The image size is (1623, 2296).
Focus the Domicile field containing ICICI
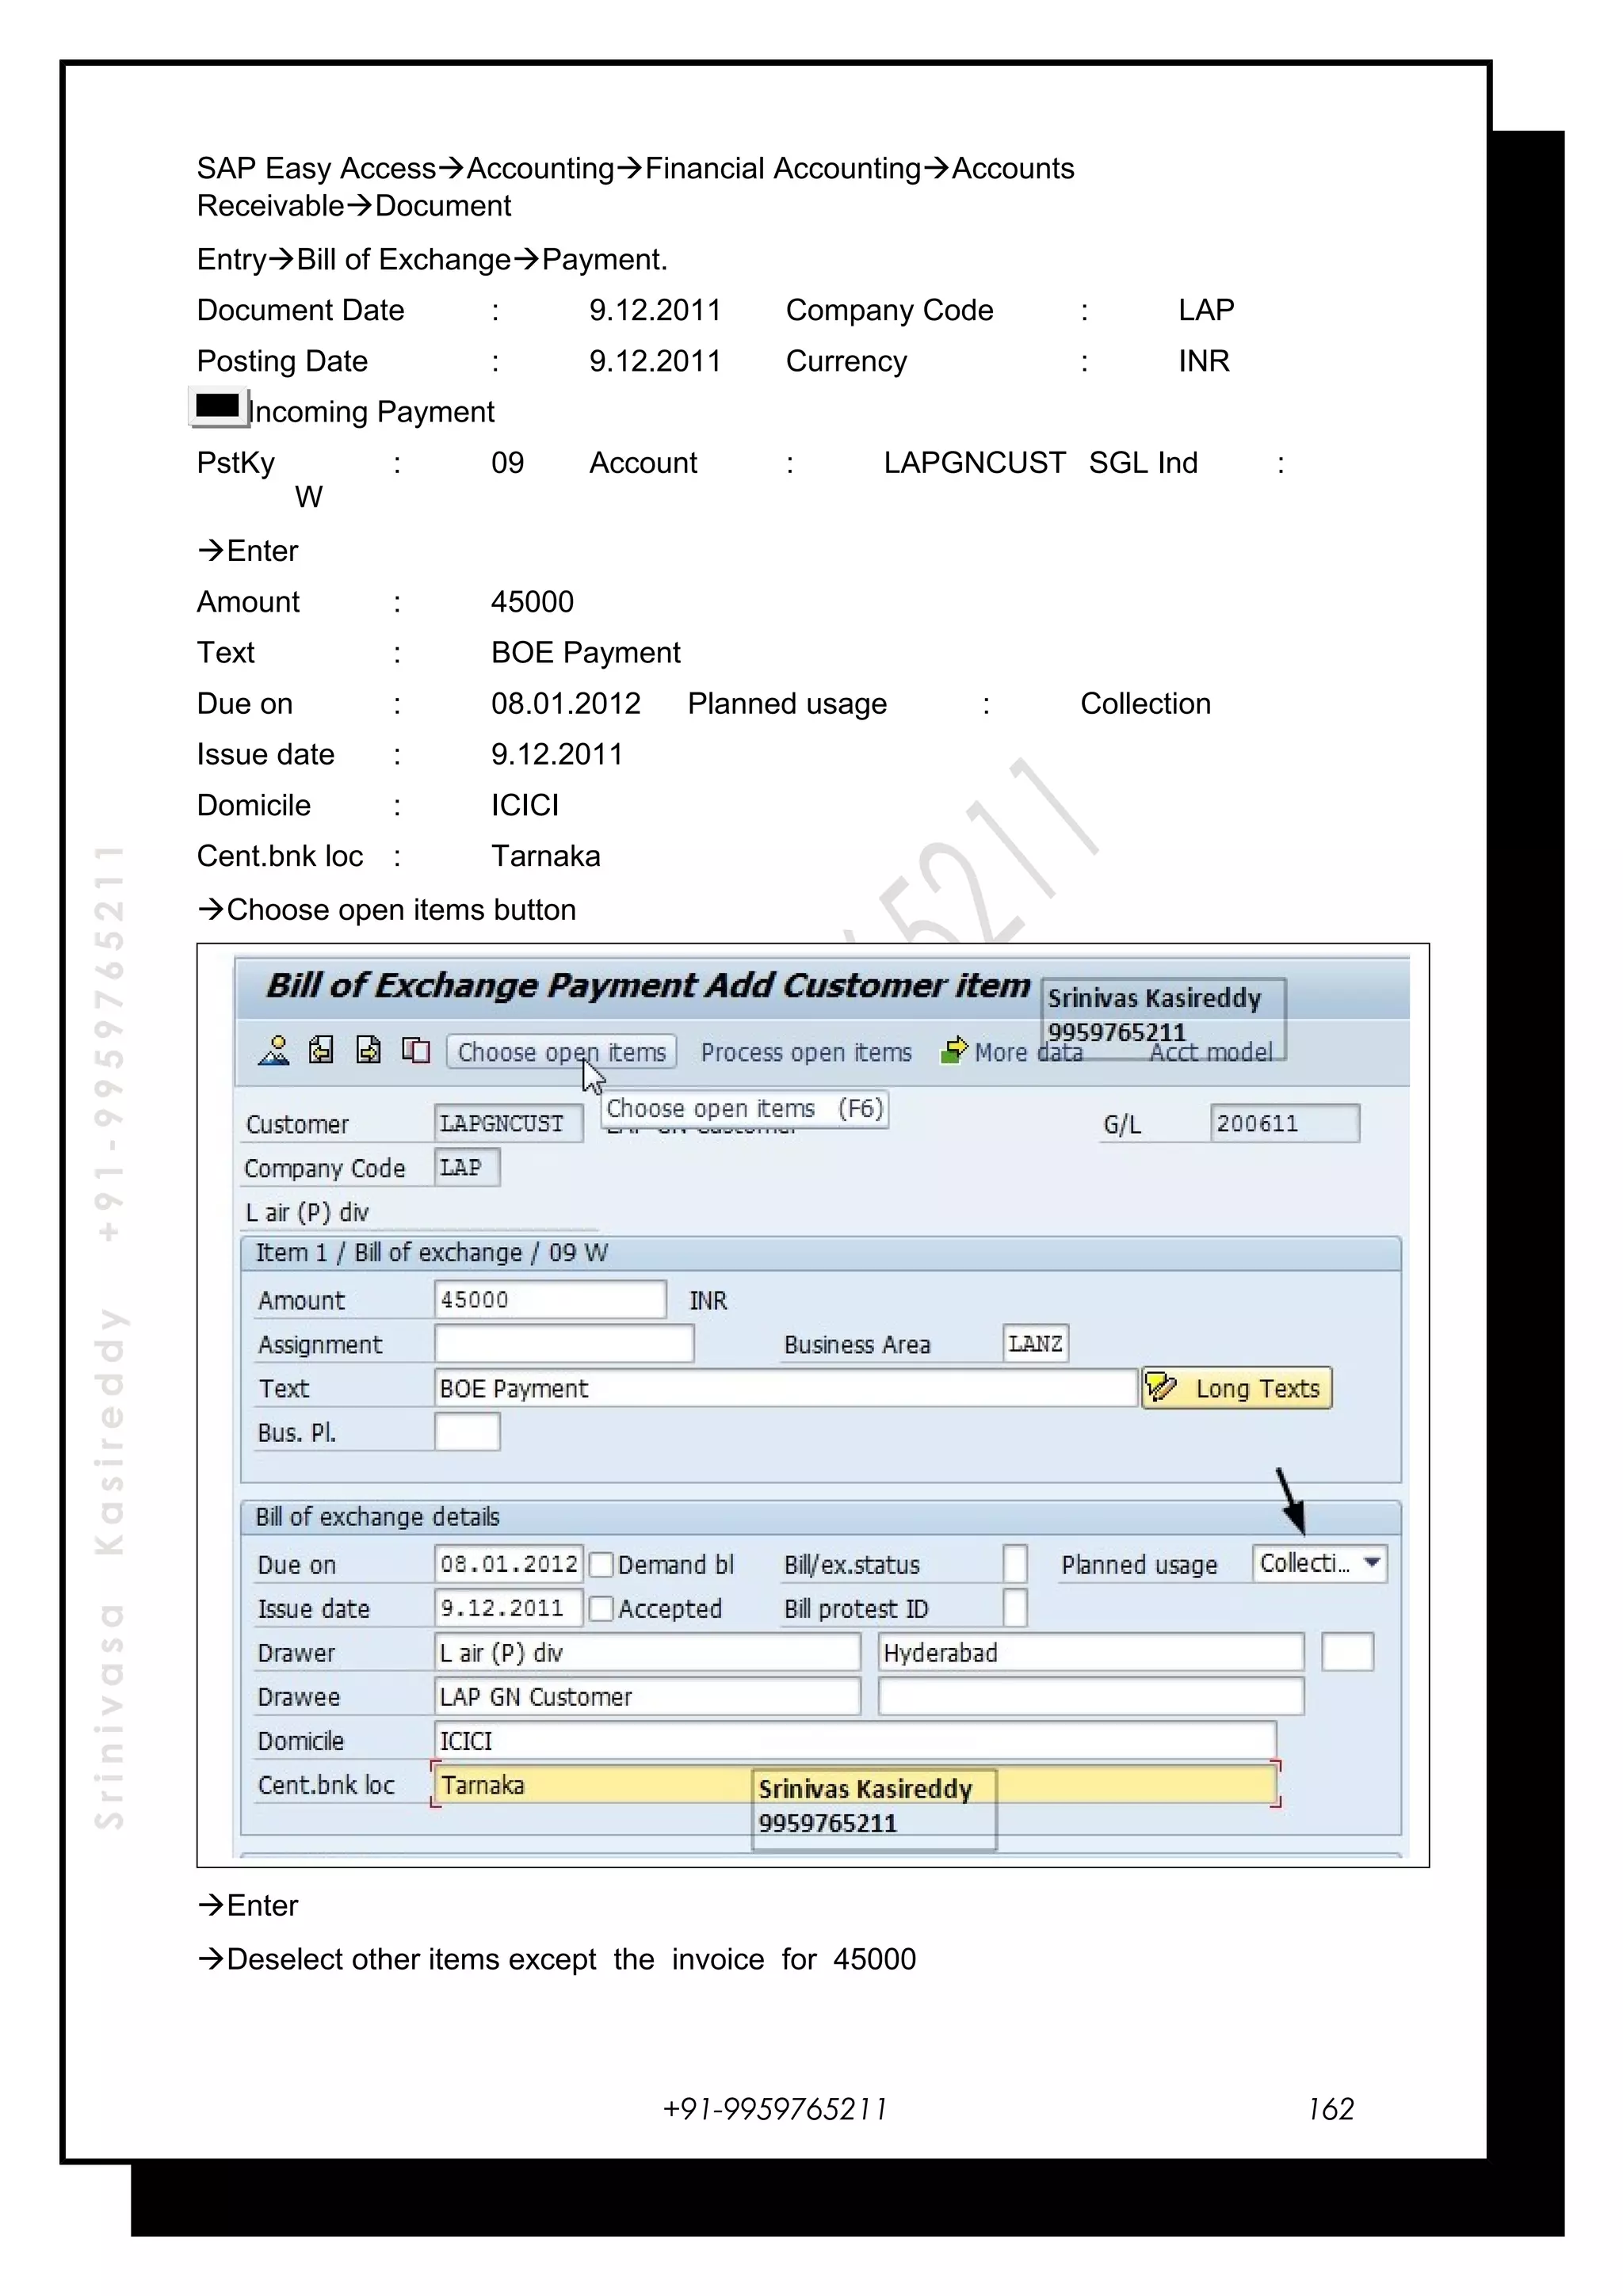854,1741
